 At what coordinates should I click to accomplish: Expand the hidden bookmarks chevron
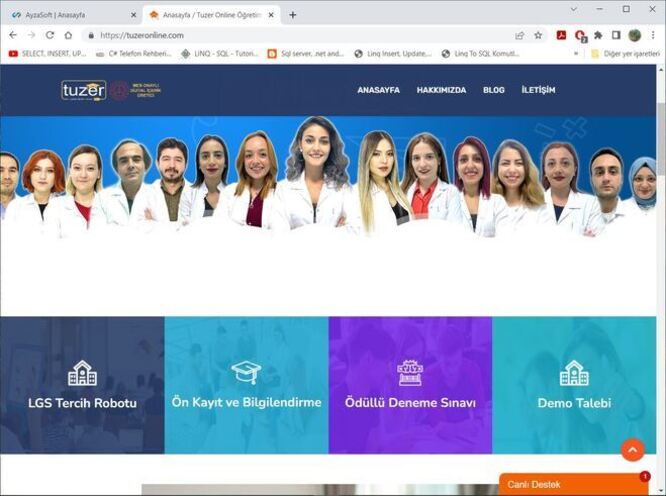point(575,54)
